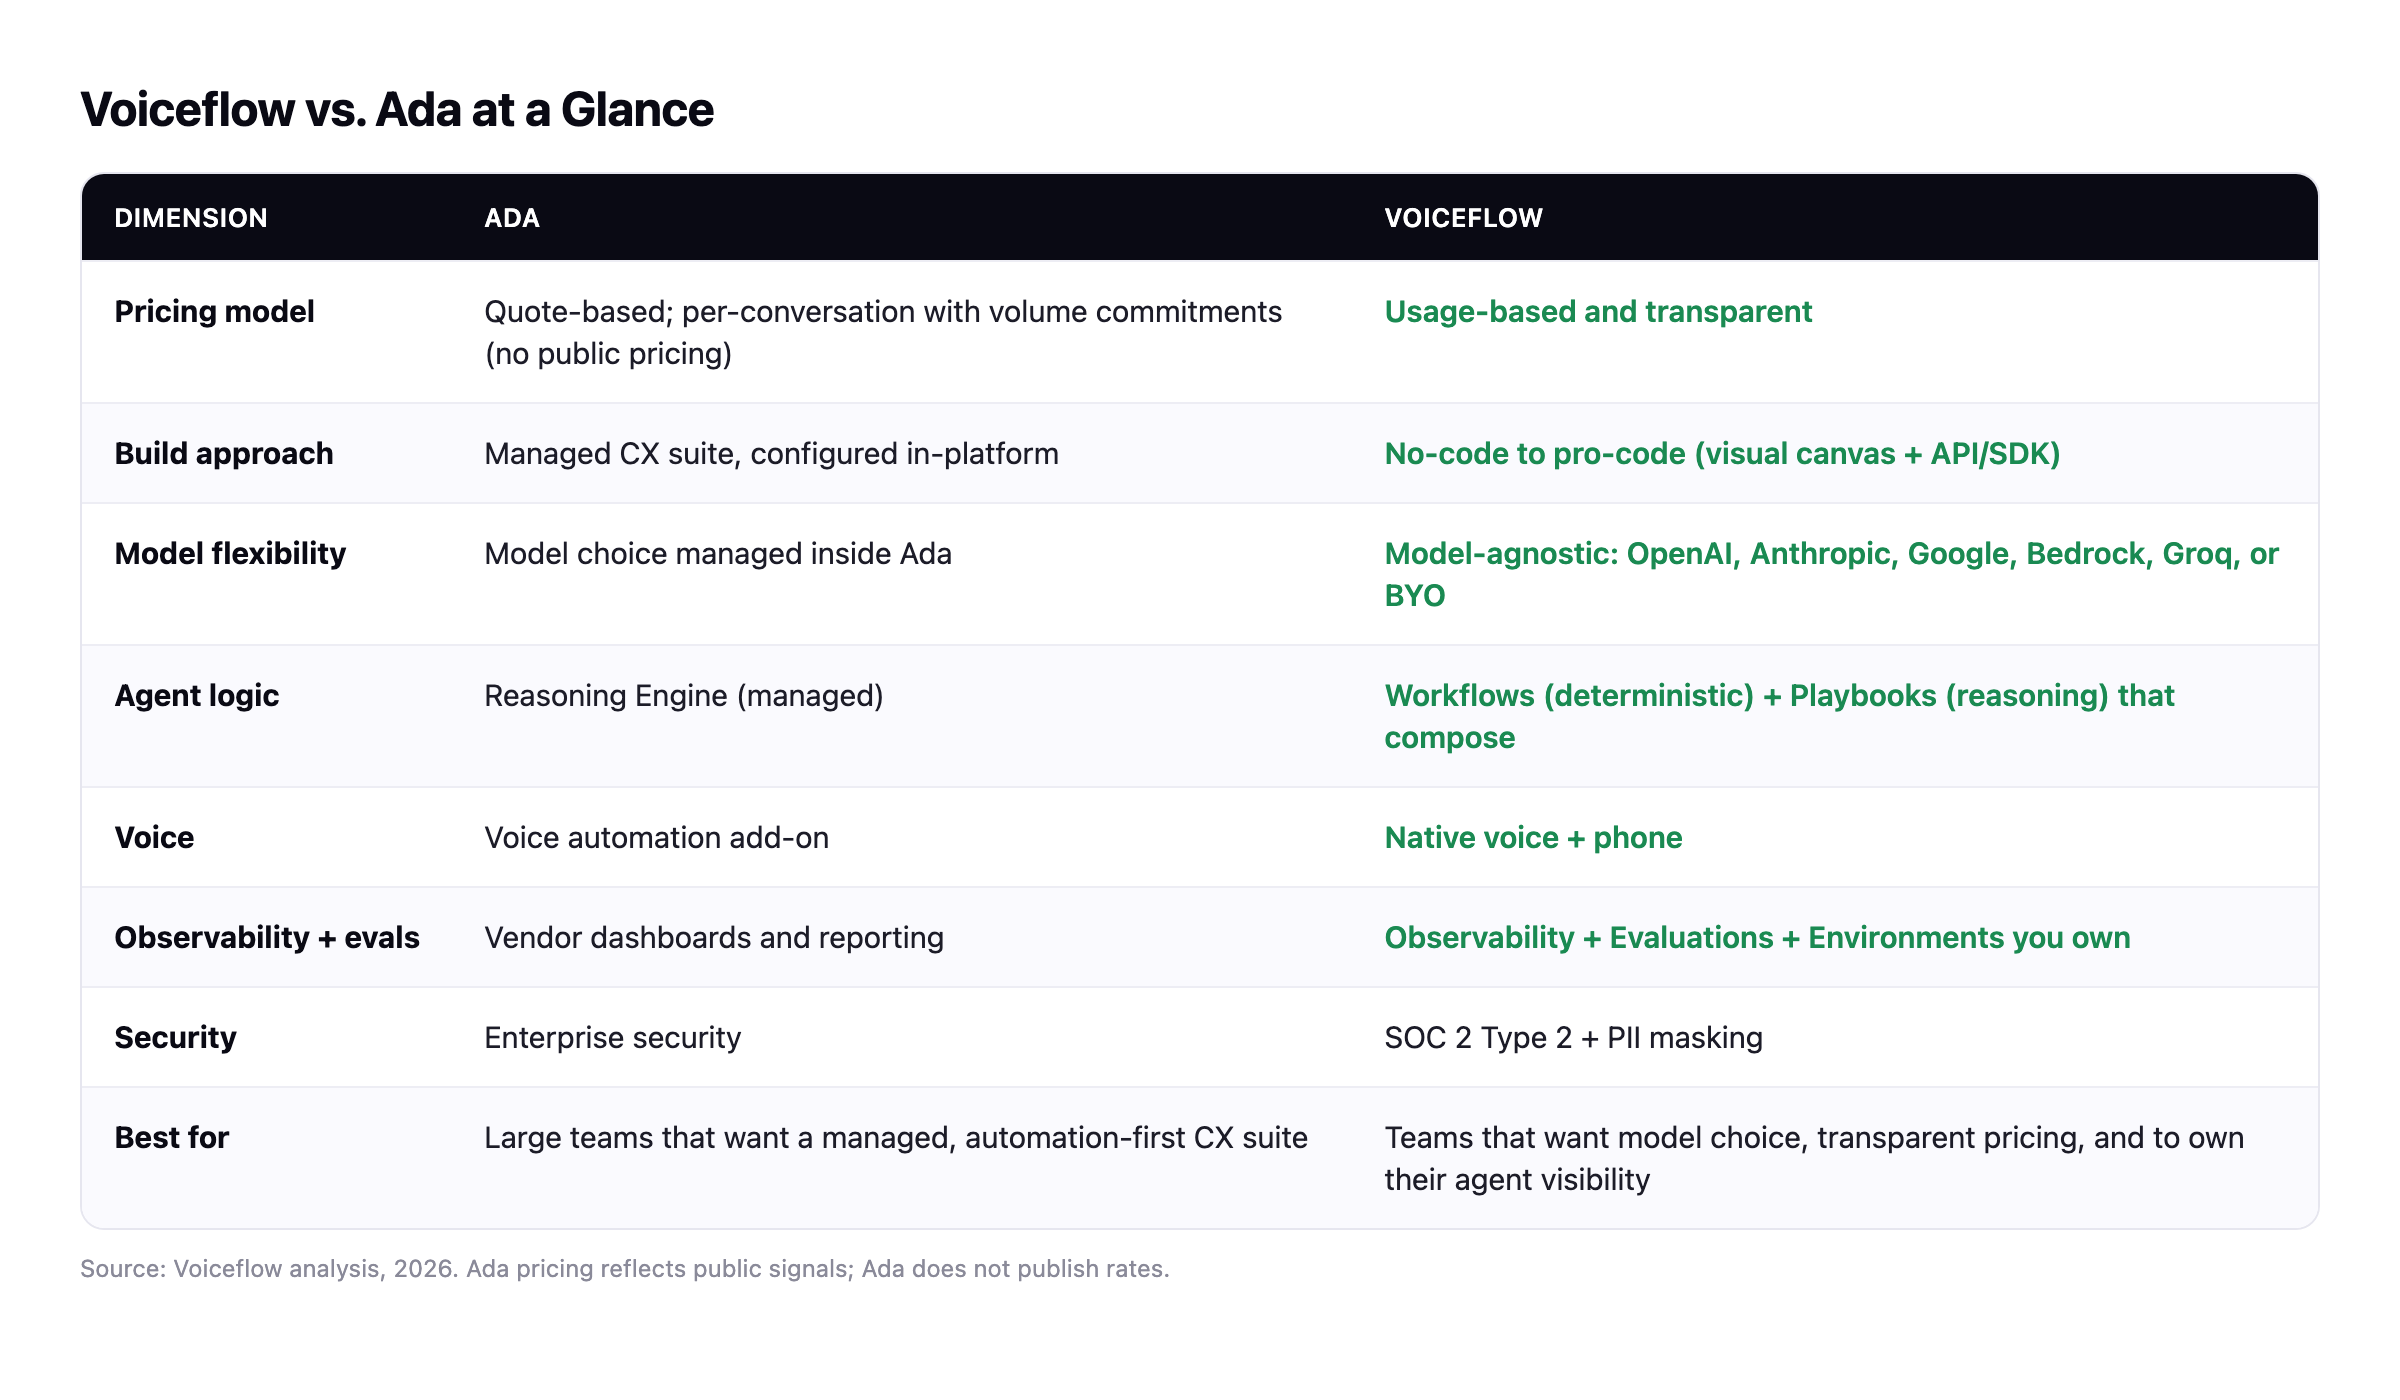This screenshot has height=1400, width=2400.
Task: Click 'Teams that want model choice' cell
Action: (1814, 1159)
